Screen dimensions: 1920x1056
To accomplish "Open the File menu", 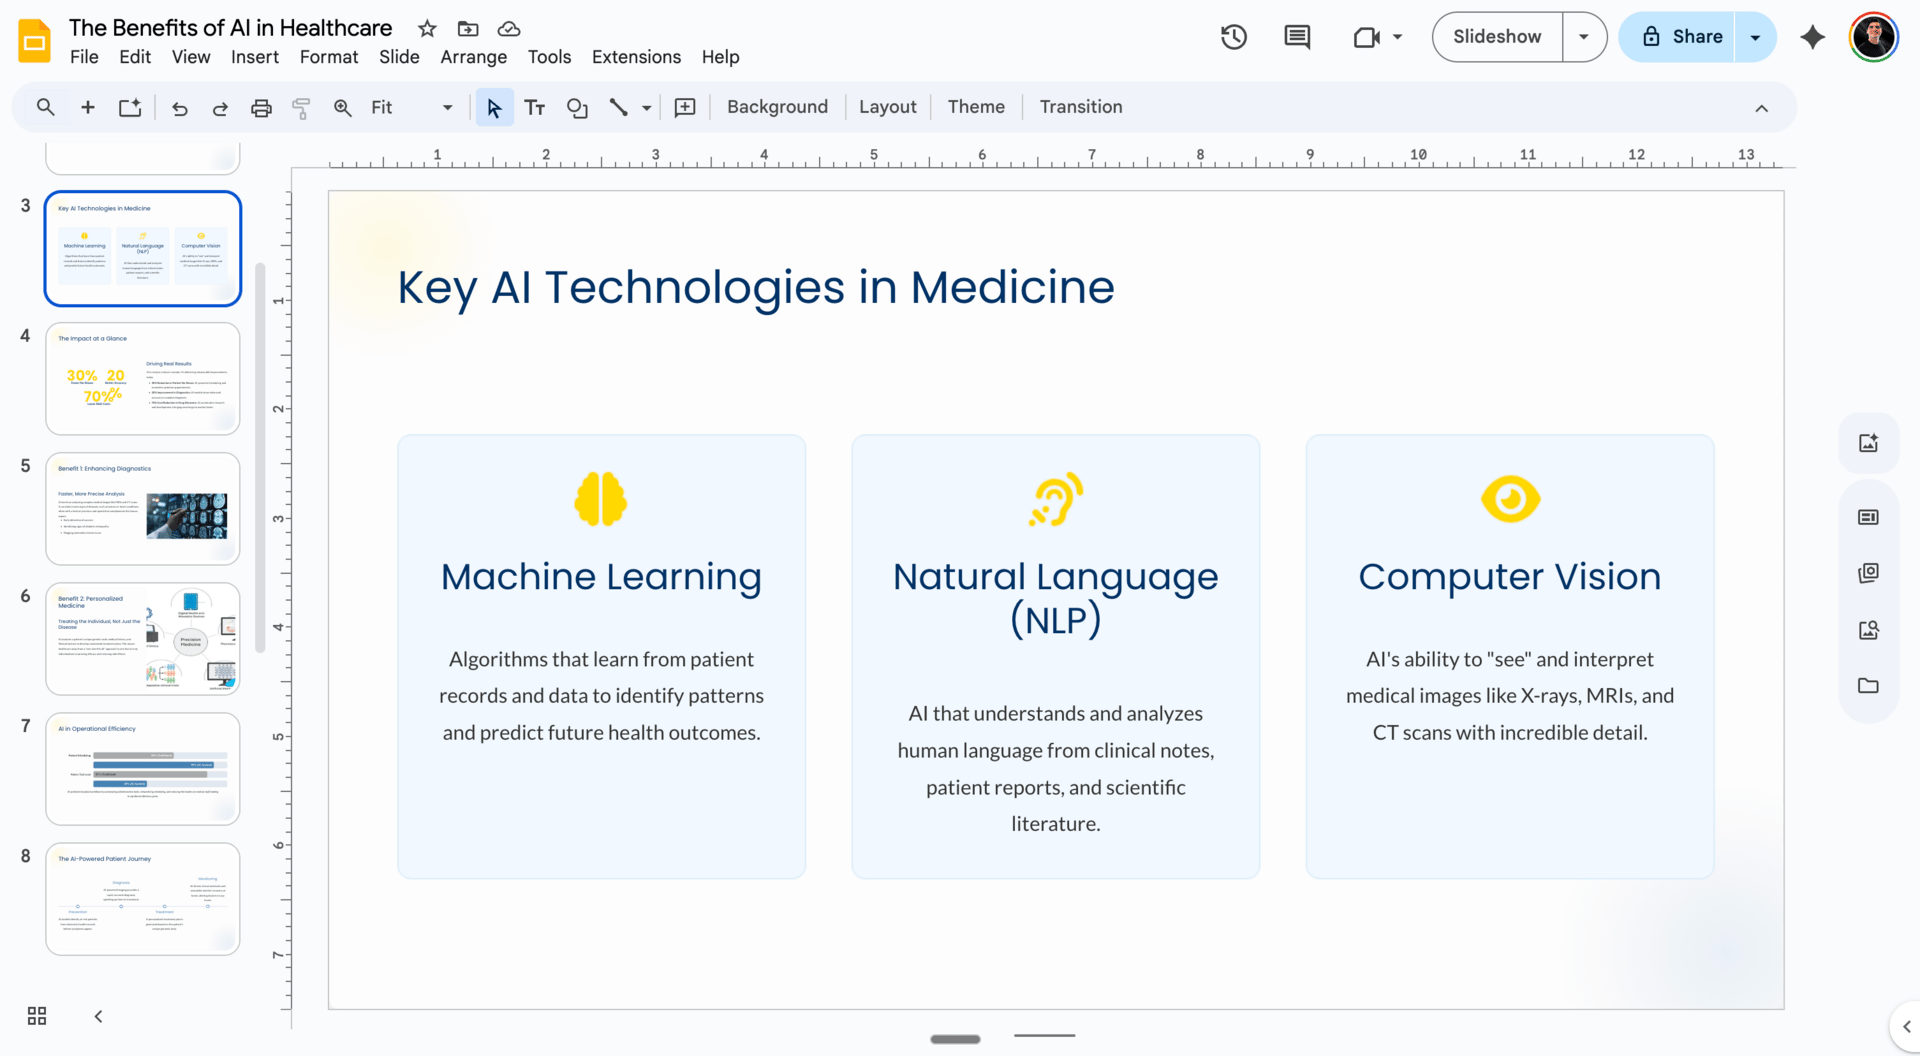I will pos(84,57).
